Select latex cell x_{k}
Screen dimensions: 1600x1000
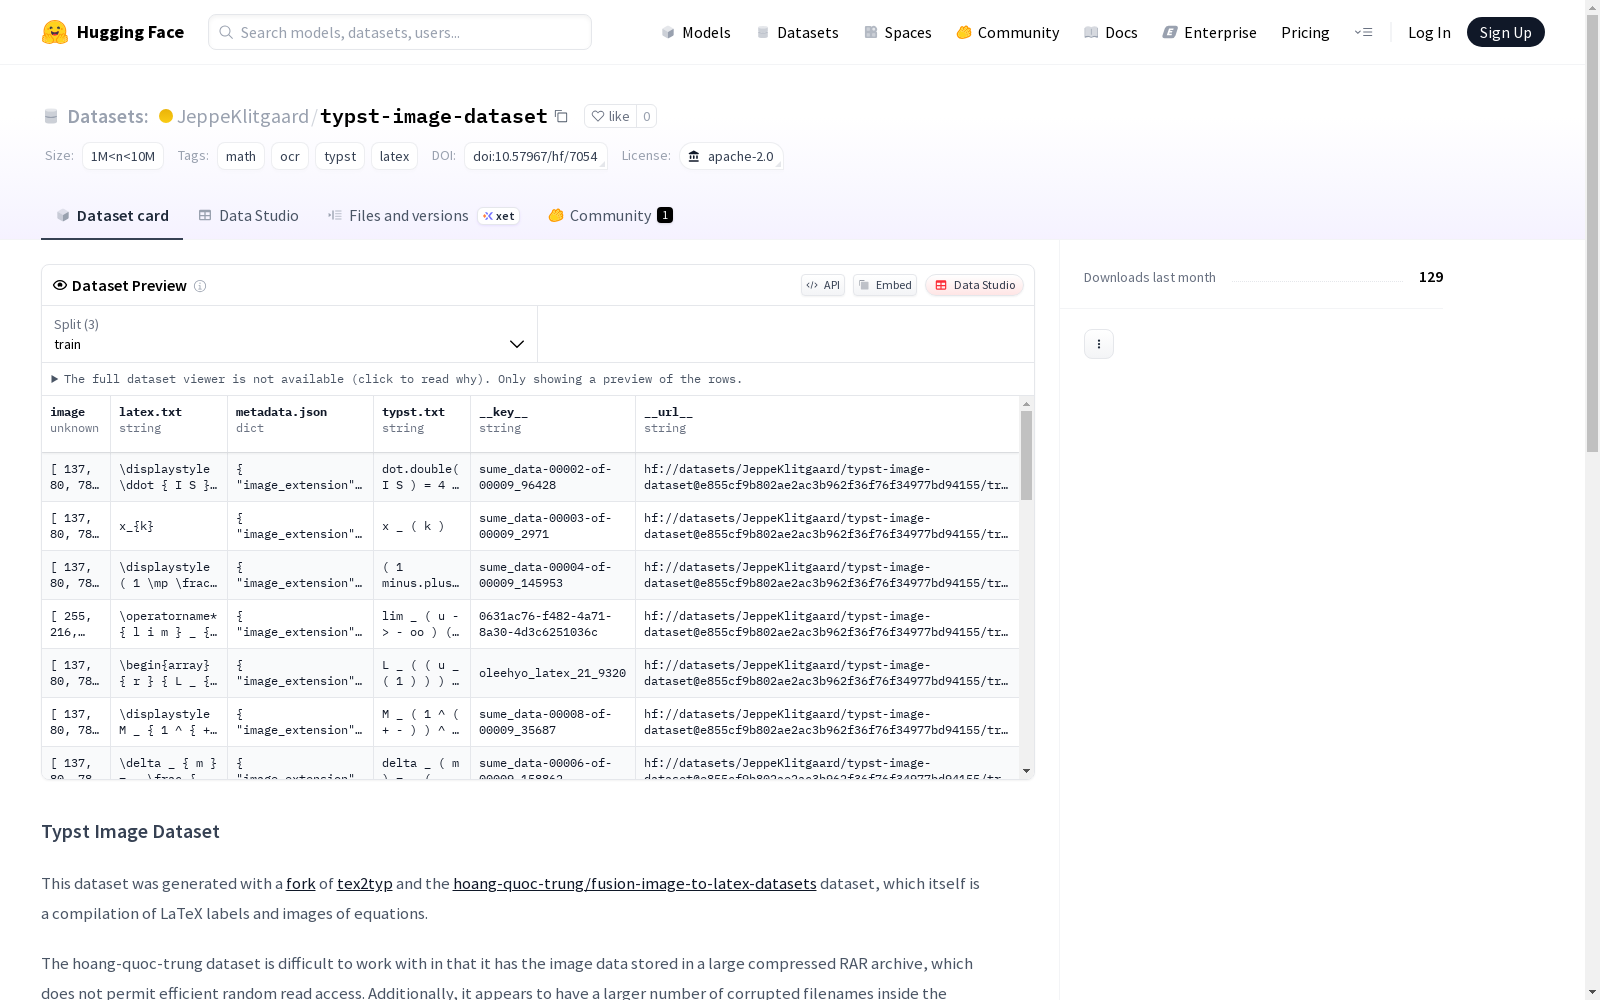(169, 526)
